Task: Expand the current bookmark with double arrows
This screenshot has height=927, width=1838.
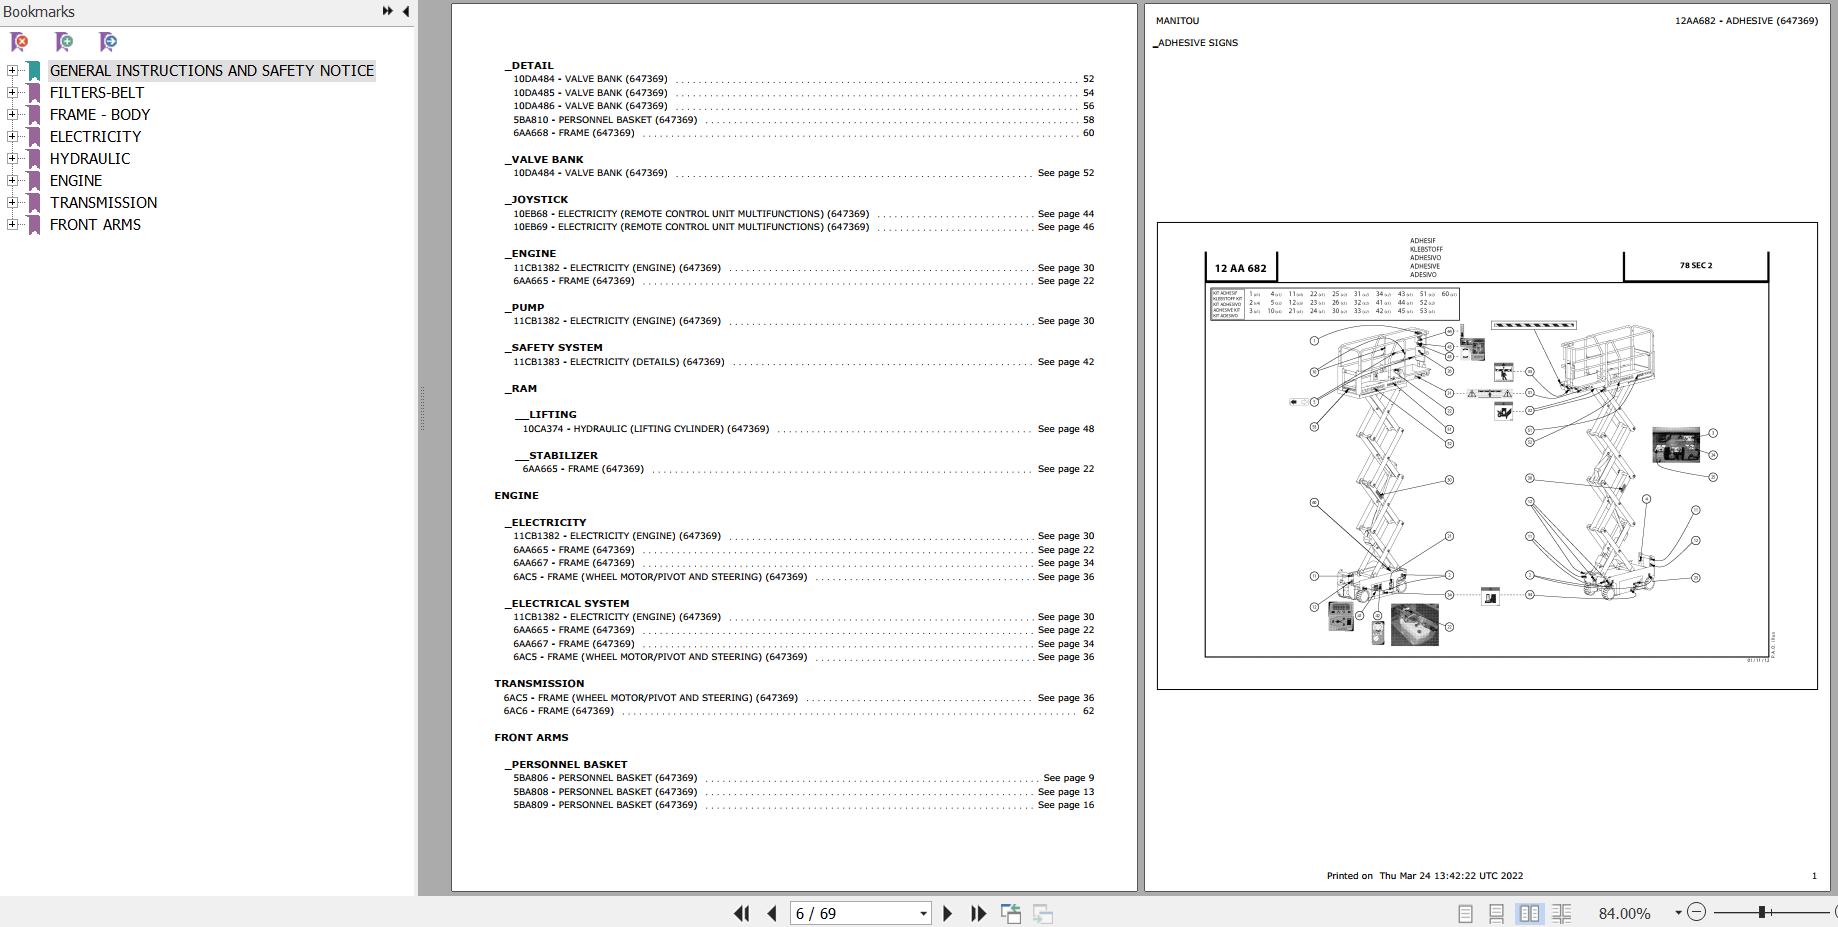Action: [386, 11]
